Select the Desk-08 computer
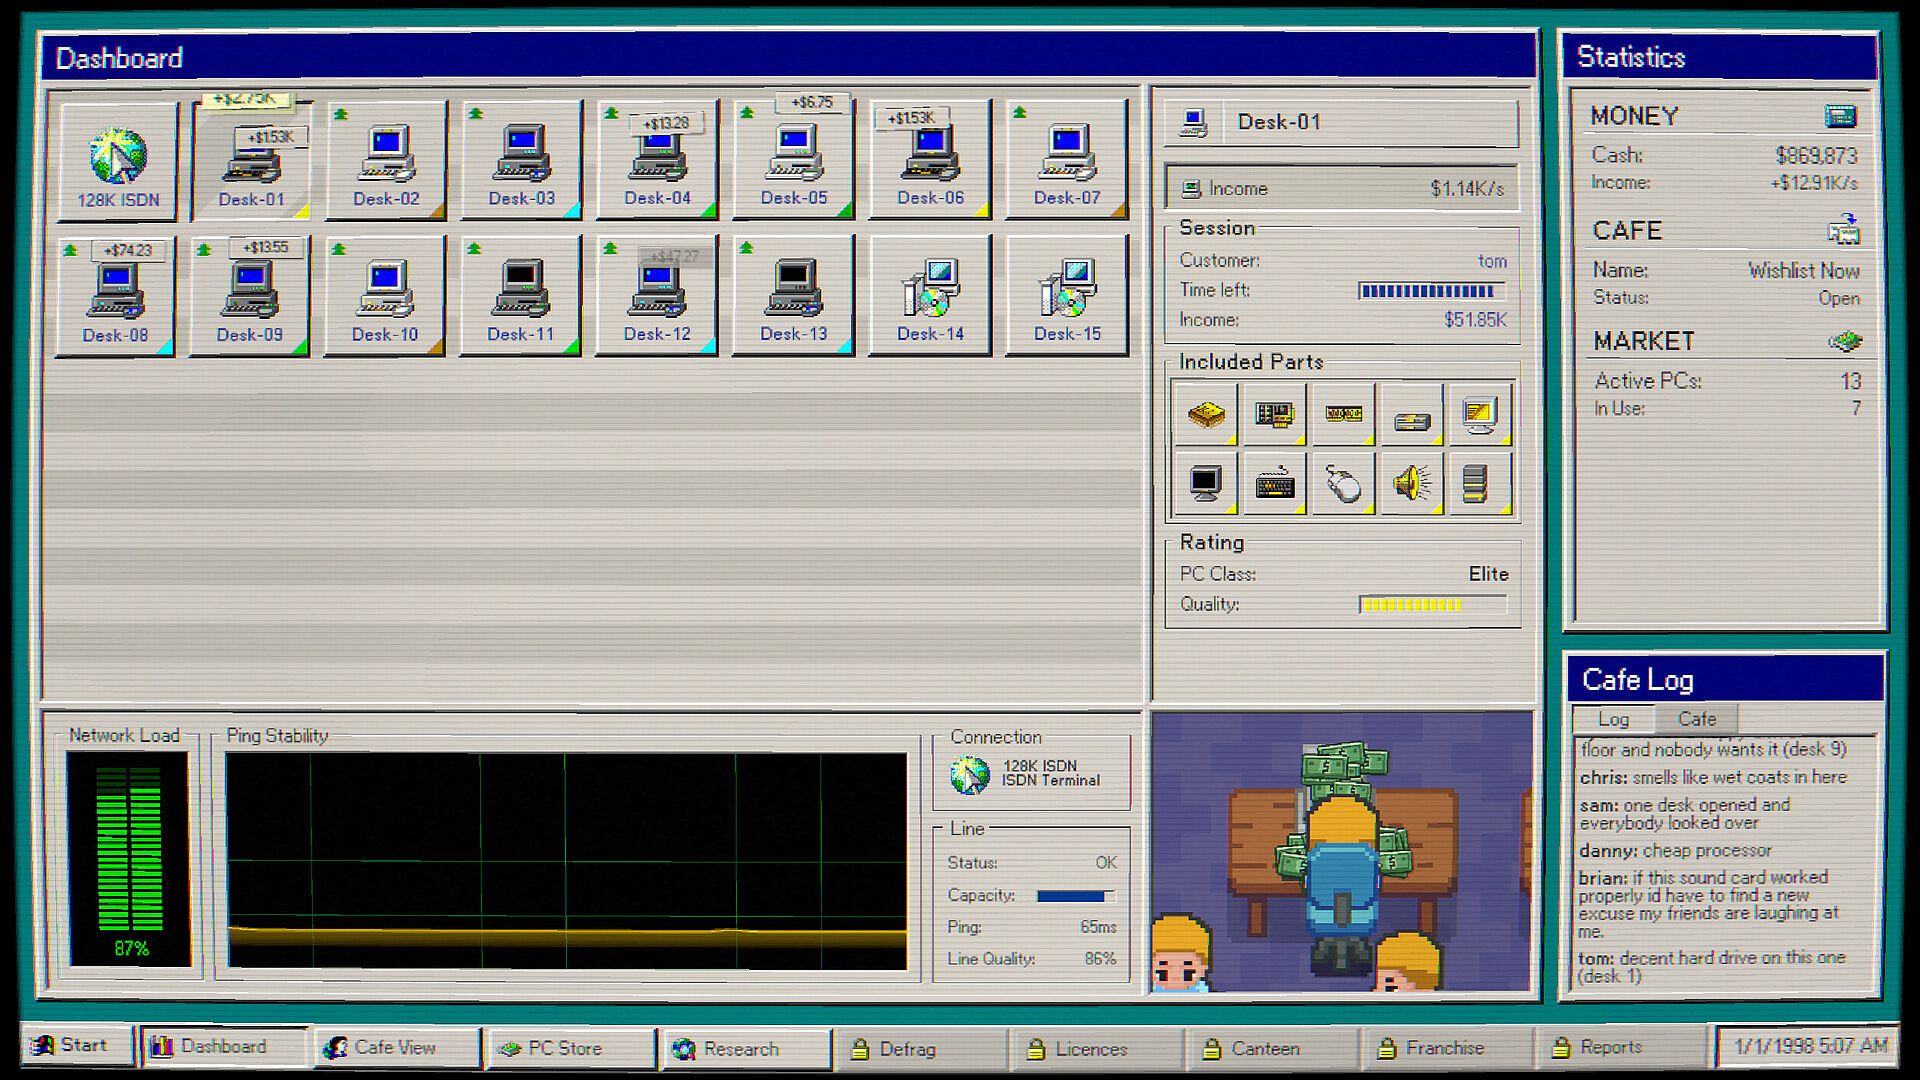Viewport: 1920px width, 1080px height. [x=116, y=297]
